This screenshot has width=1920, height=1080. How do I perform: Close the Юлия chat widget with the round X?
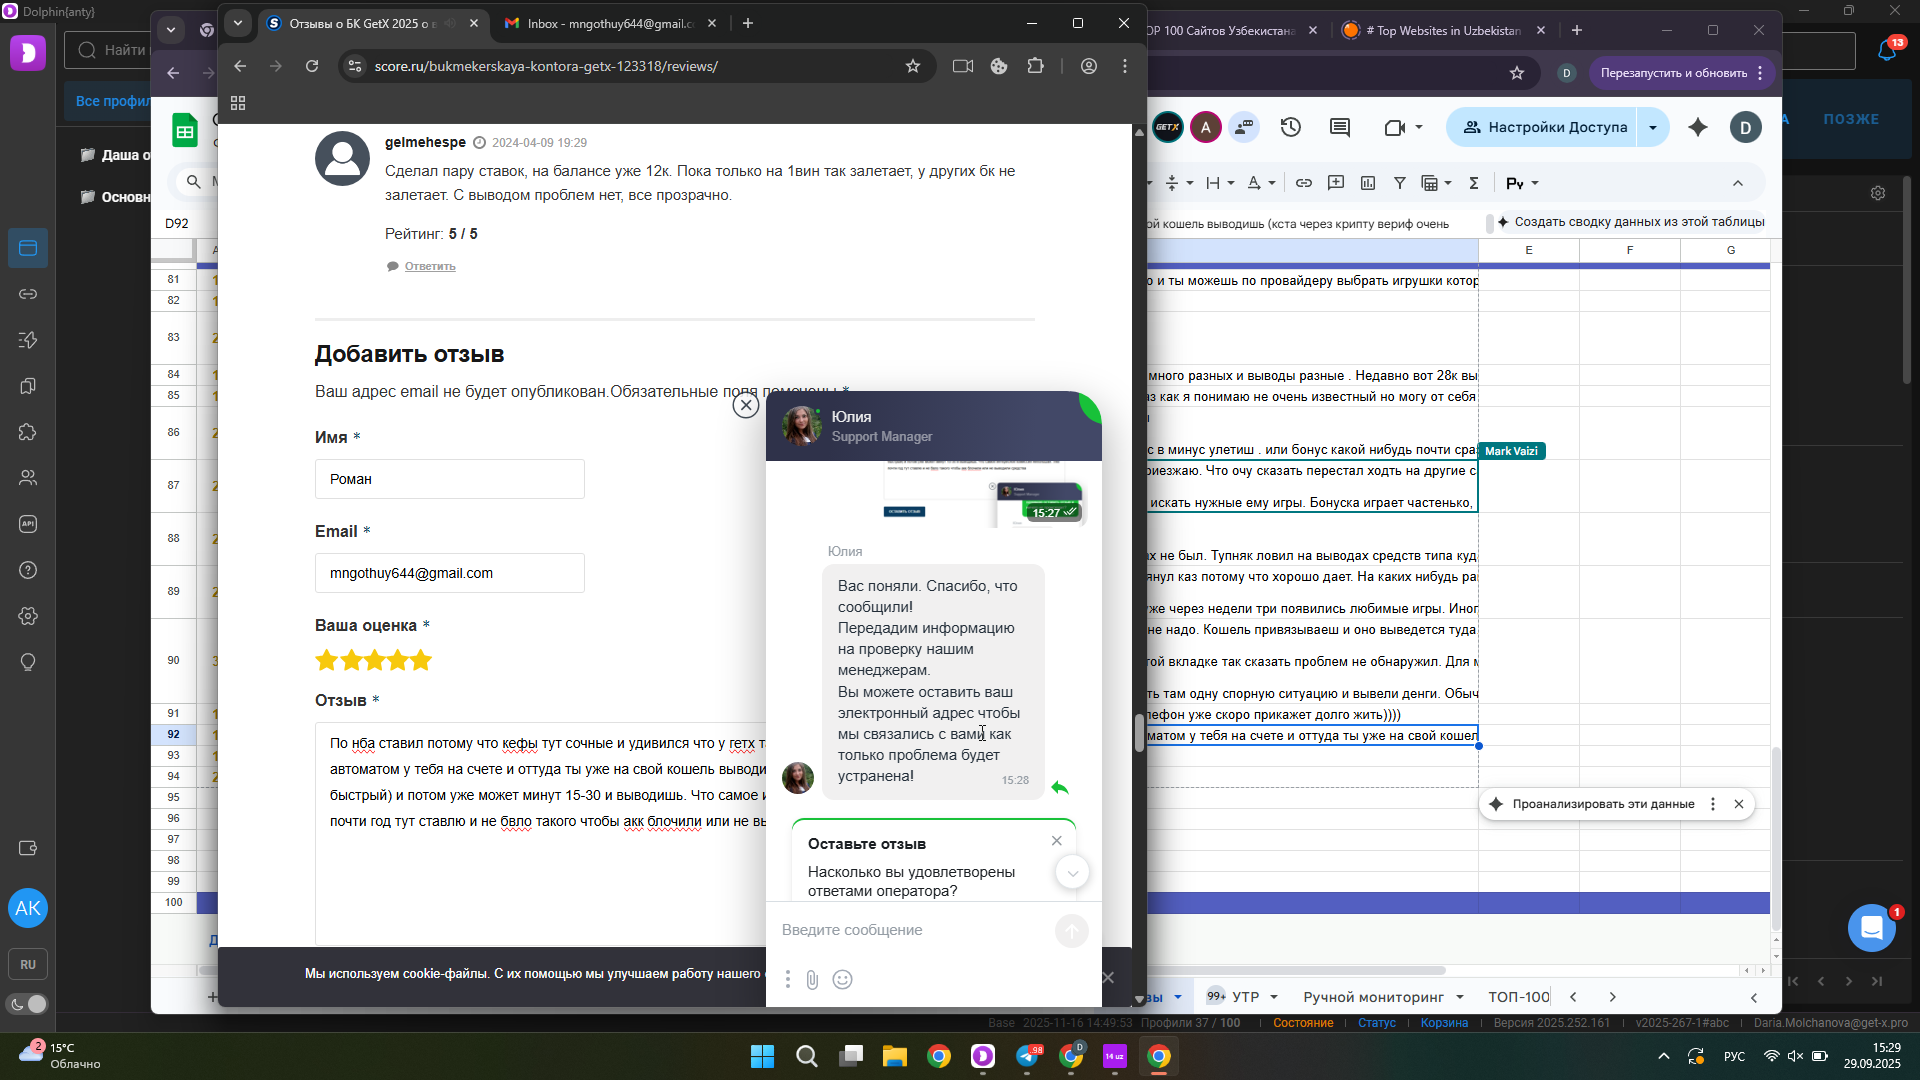(746, 405)
